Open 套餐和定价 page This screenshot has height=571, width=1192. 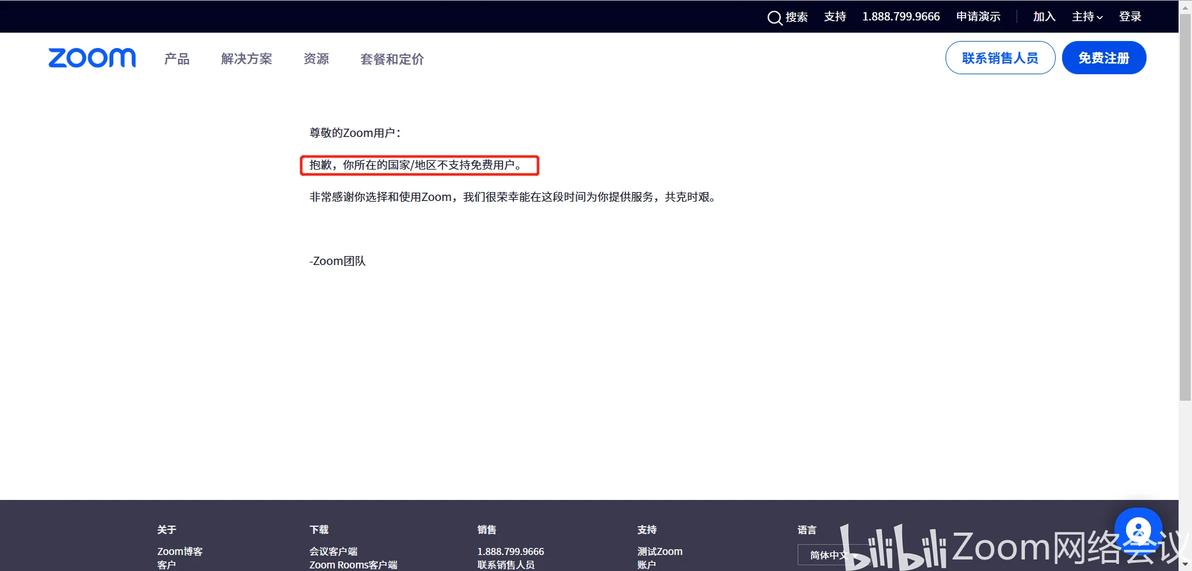pos(392,59)
